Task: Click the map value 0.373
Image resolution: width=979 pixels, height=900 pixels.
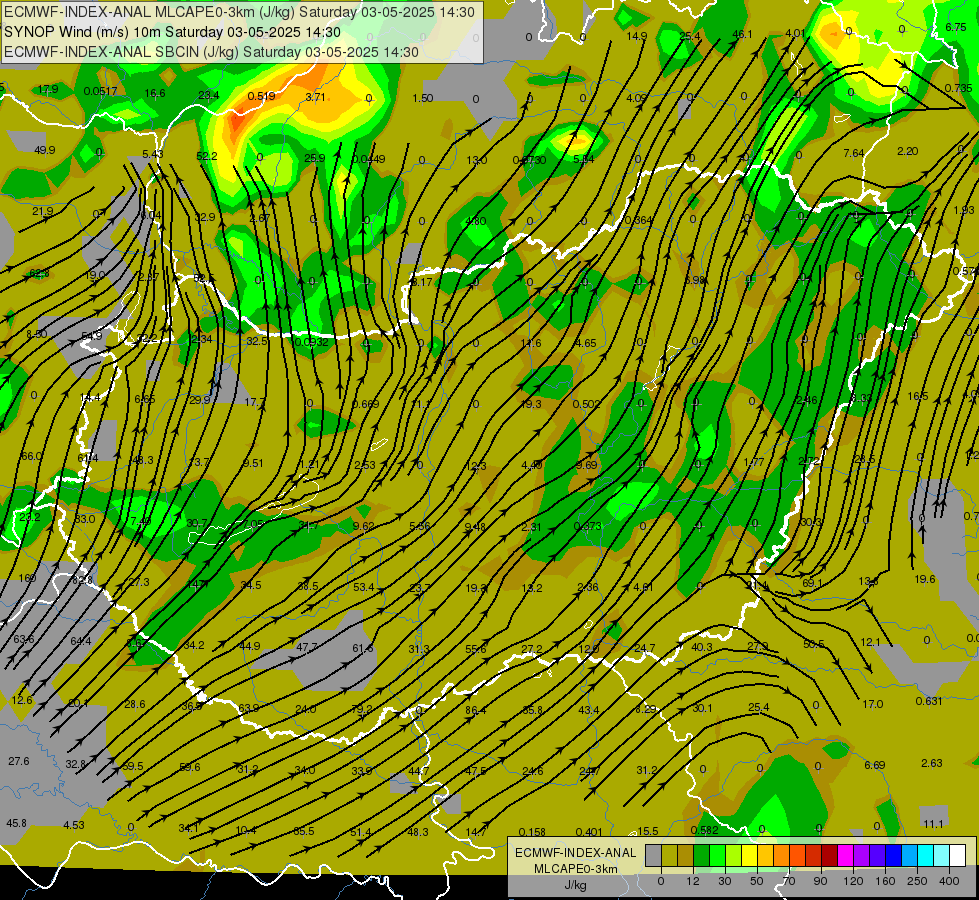Action: (x=587, y=527)
